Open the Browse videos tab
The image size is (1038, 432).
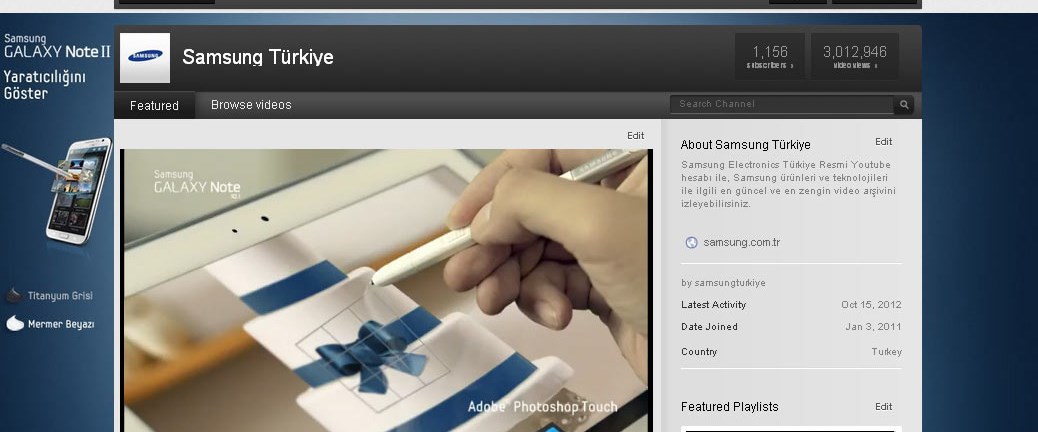[x=251, y=105]
